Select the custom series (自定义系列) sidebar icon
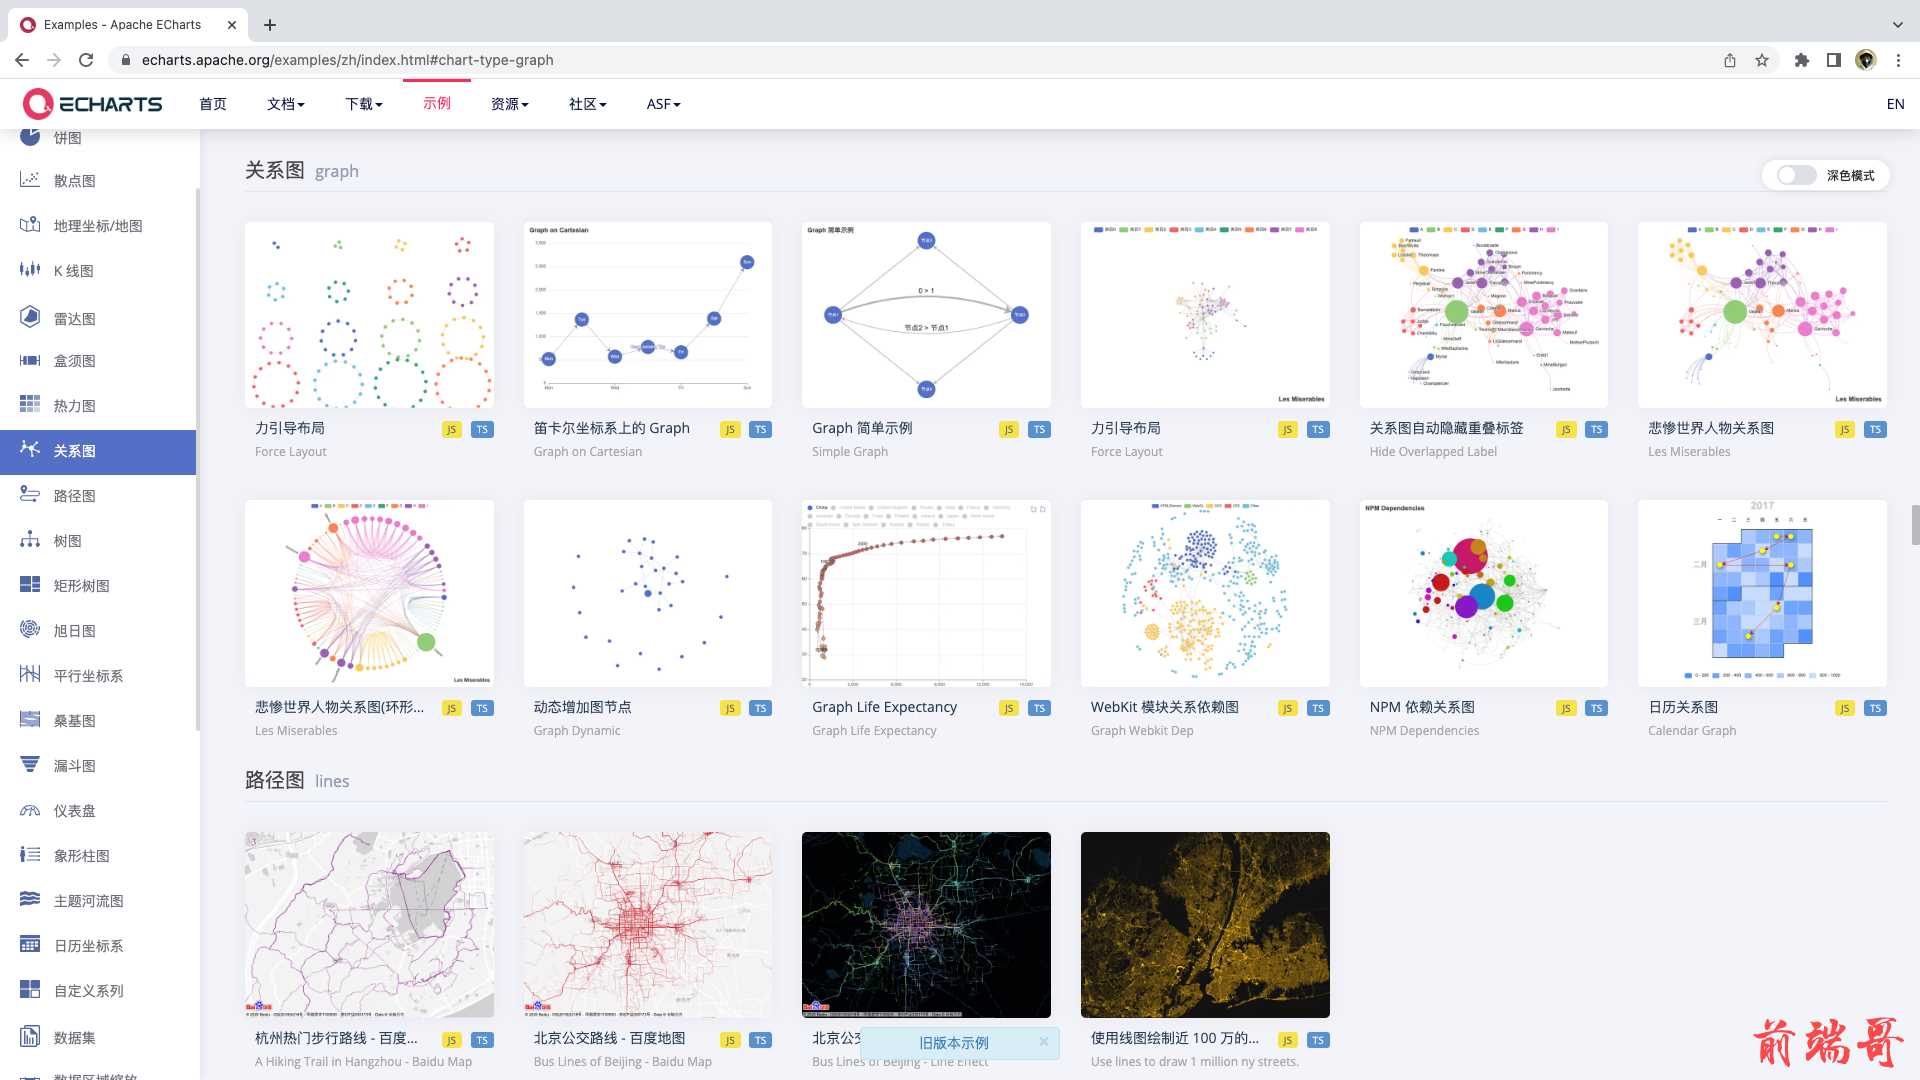 pyautogui.click(x=30, y=990)
